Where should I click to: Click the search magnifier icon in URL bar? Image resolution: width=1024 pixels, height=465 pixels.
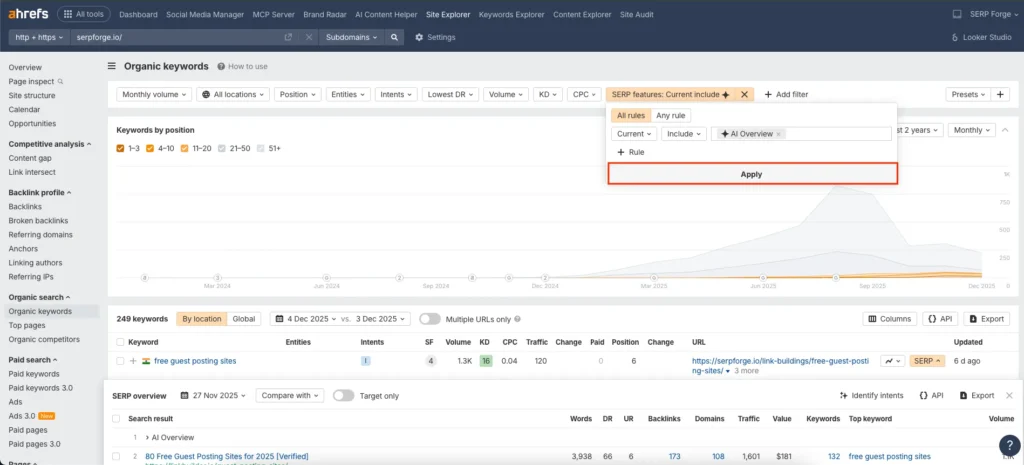click(395, 37)
